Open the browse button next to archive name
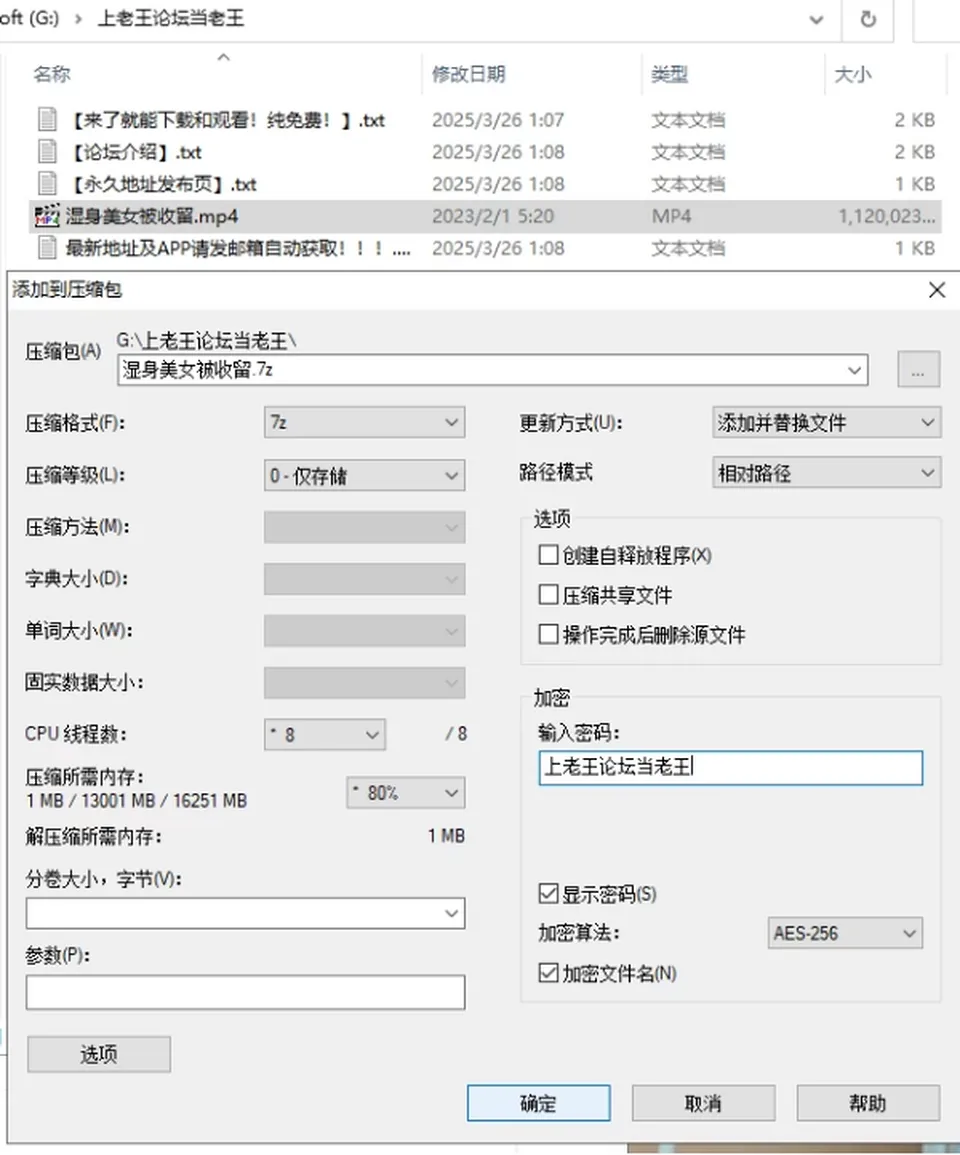This screenshot has height=1155, width=960. [x=918, y=369]
